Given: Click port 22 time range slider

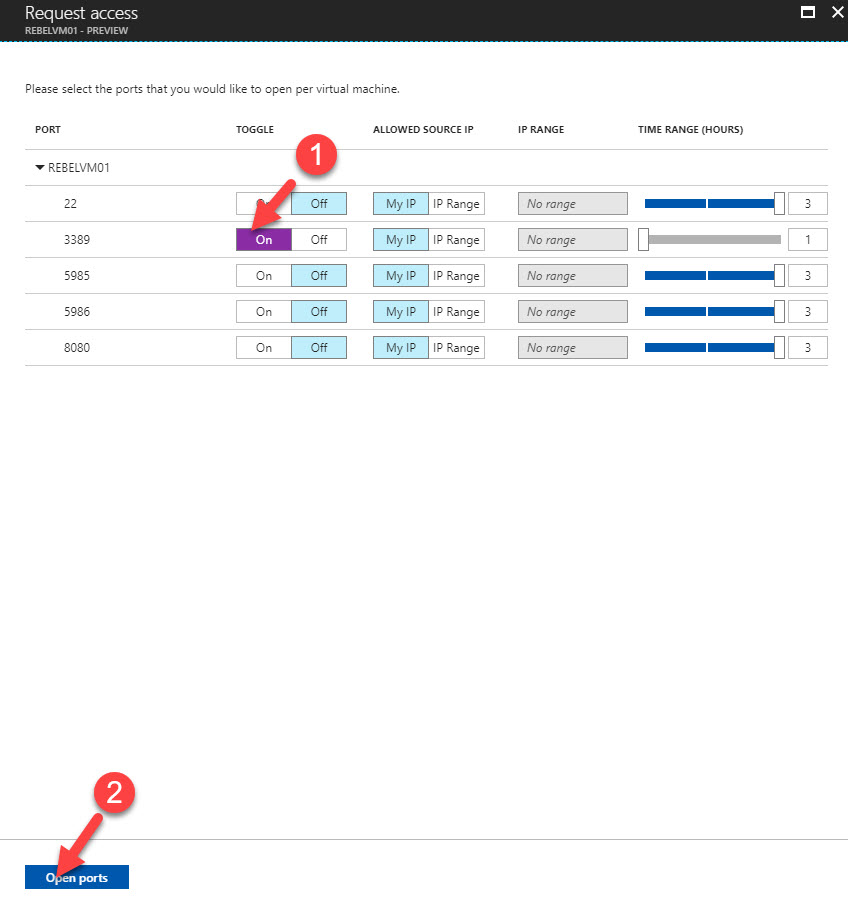Looking at the screenshot, I should [709, 204].
